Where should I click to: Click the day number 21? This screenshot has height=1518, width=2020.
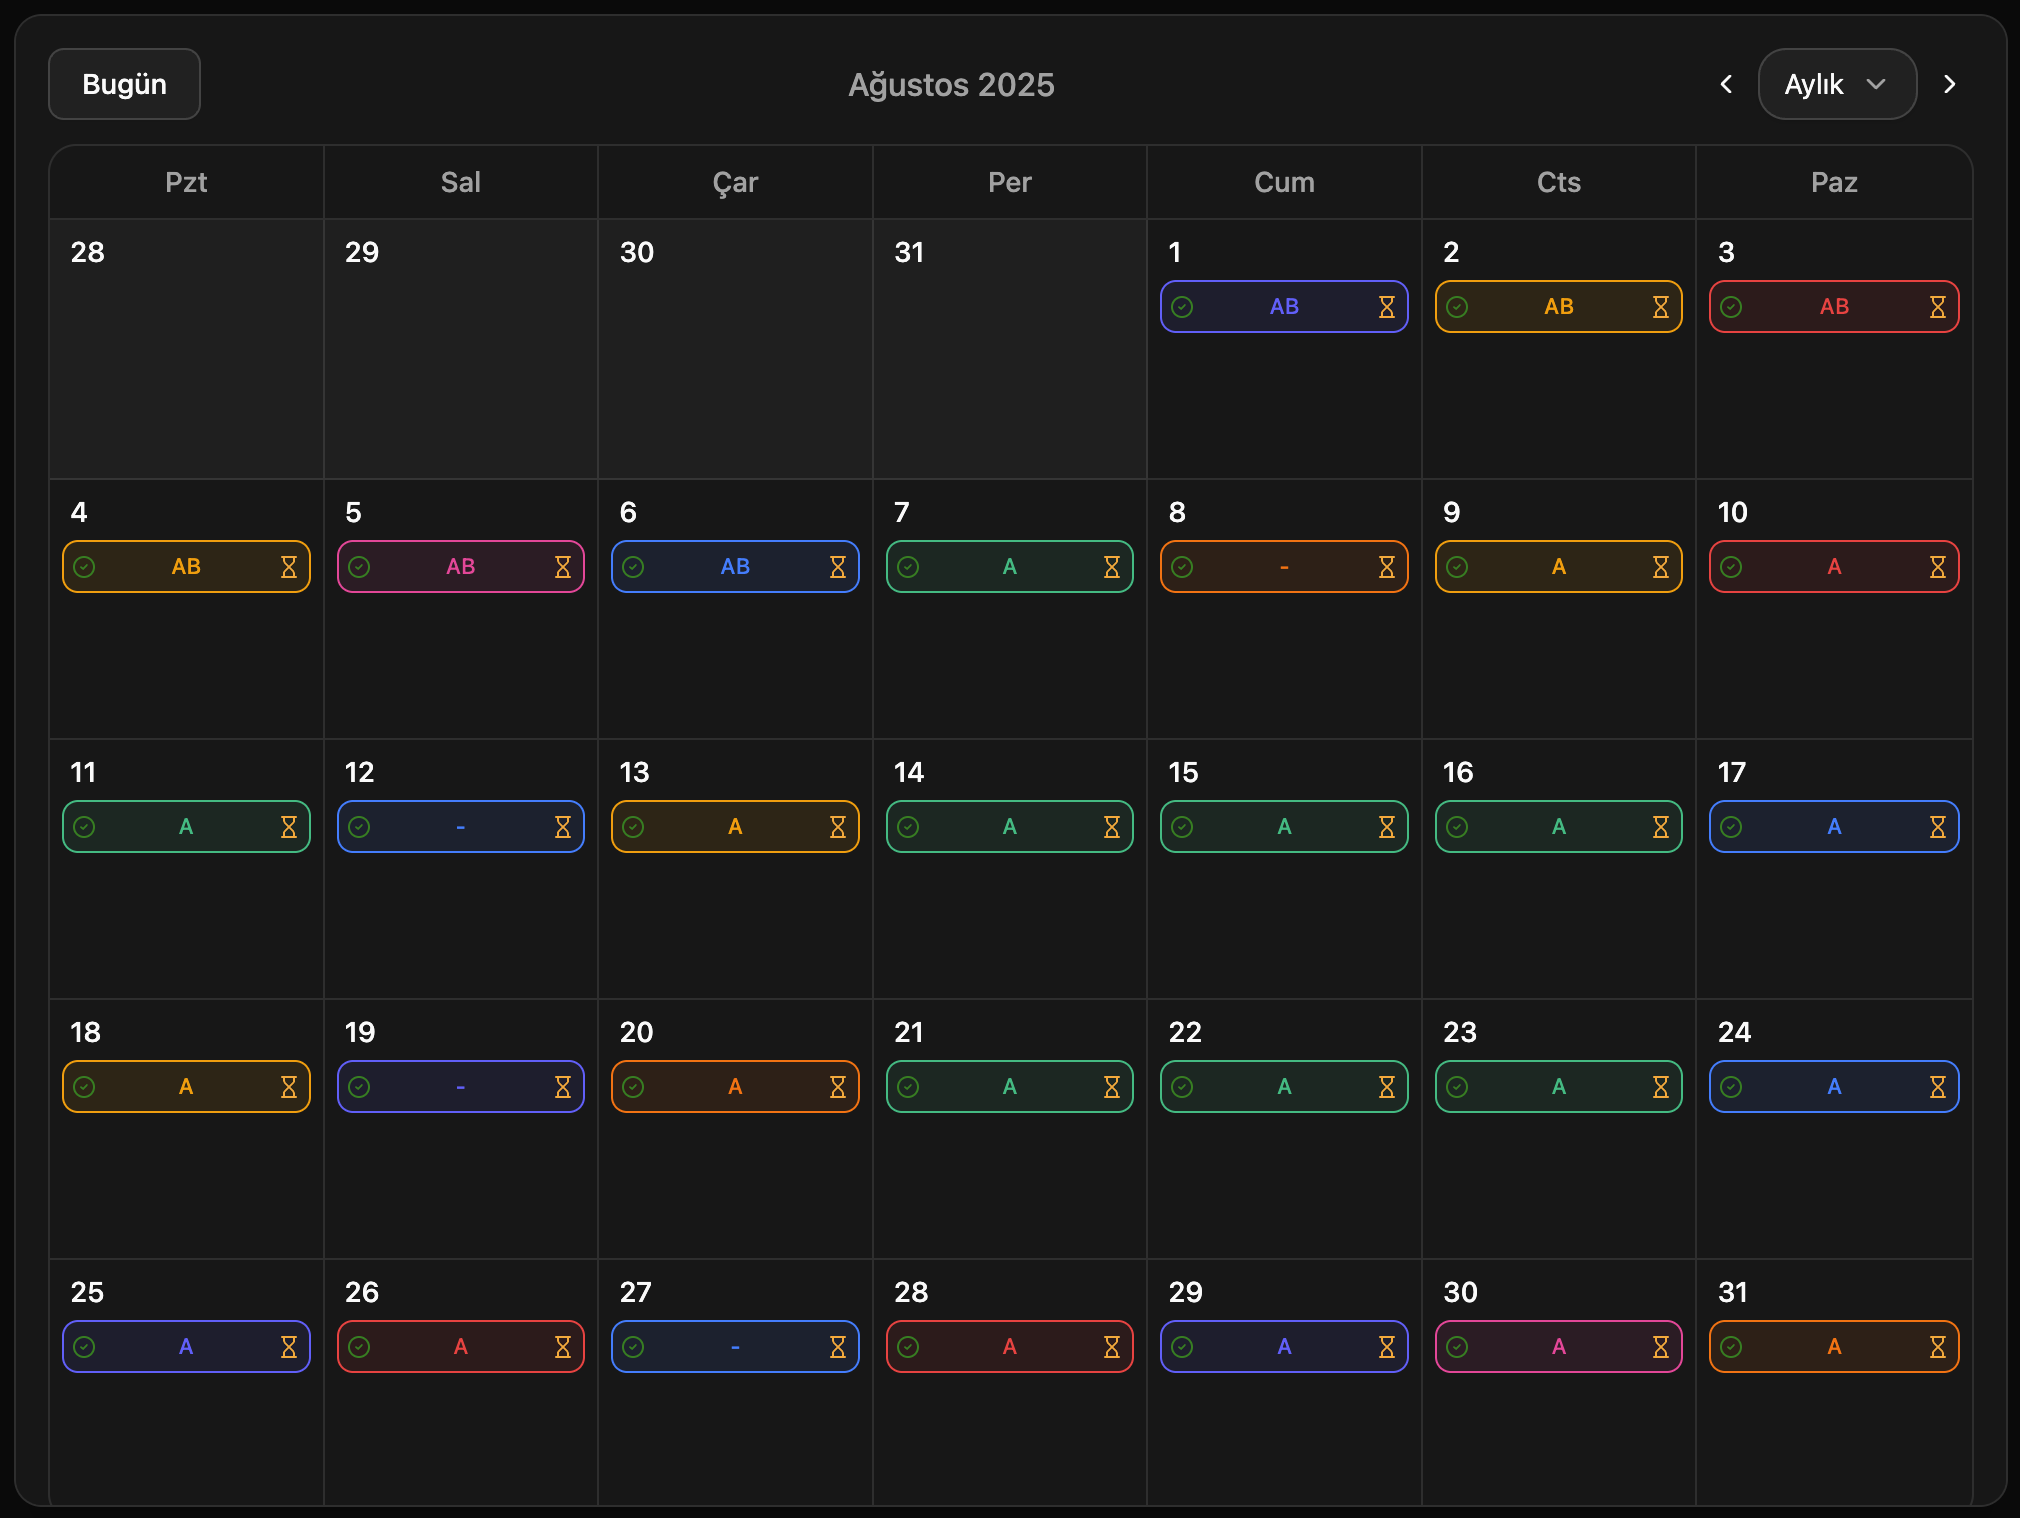click(x=909, y=1032)
